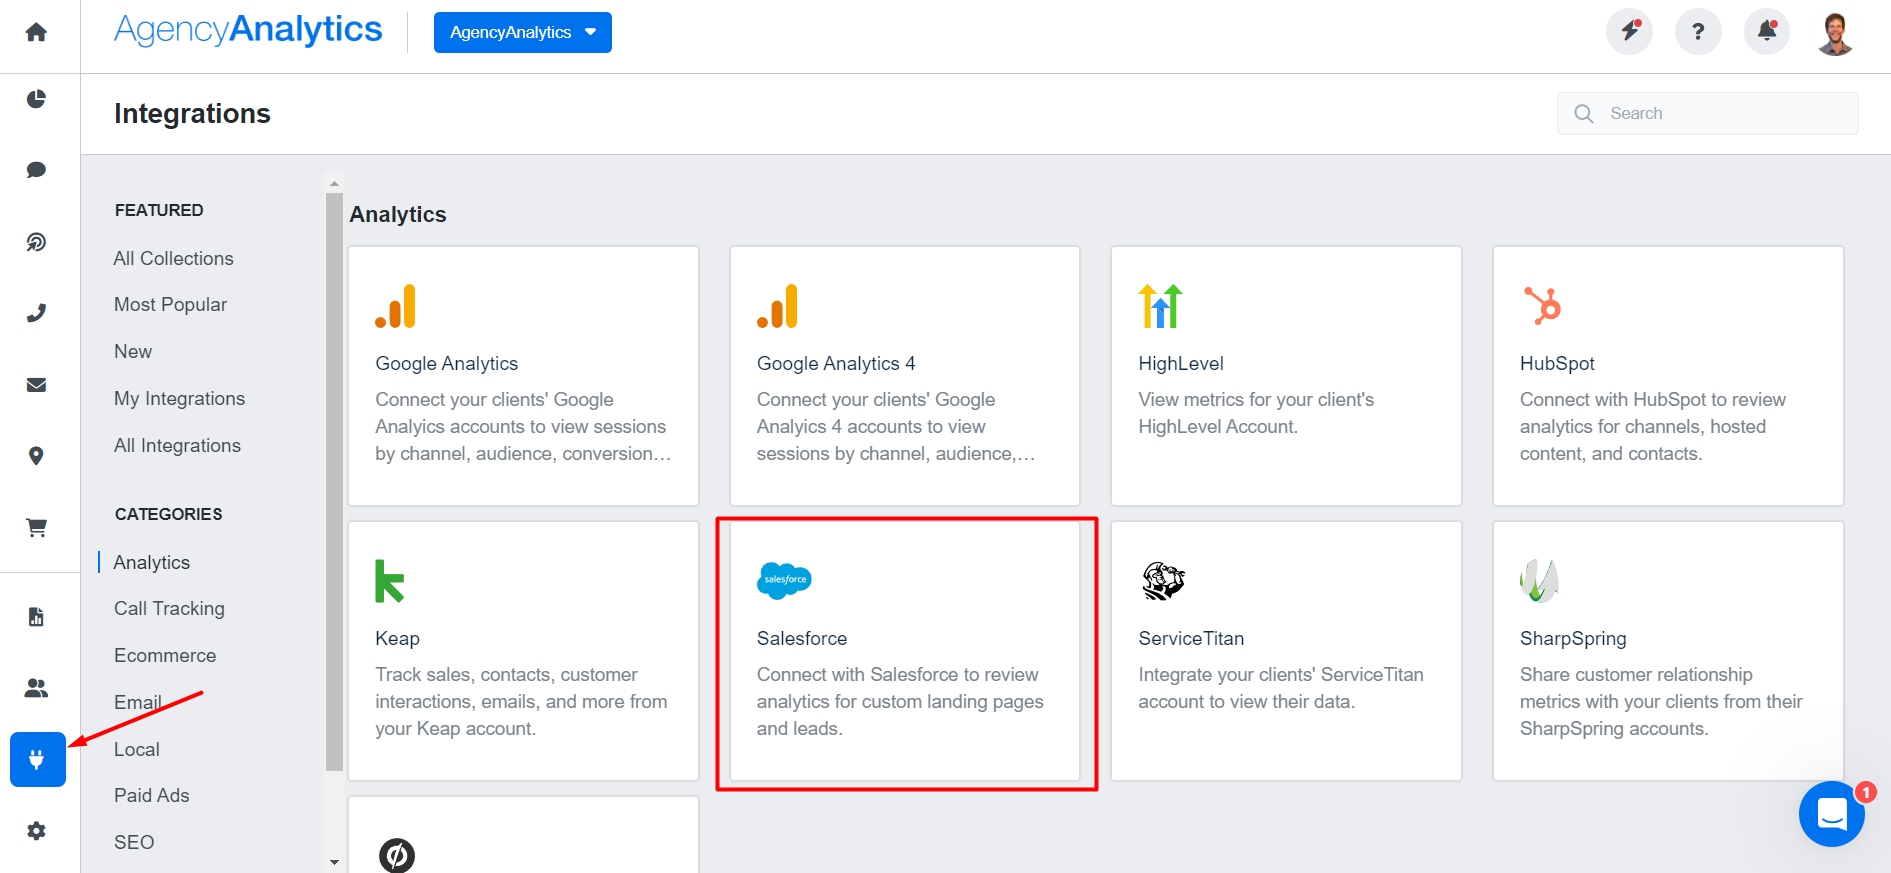Click the home icon in sidebar

tap(36, 33)
